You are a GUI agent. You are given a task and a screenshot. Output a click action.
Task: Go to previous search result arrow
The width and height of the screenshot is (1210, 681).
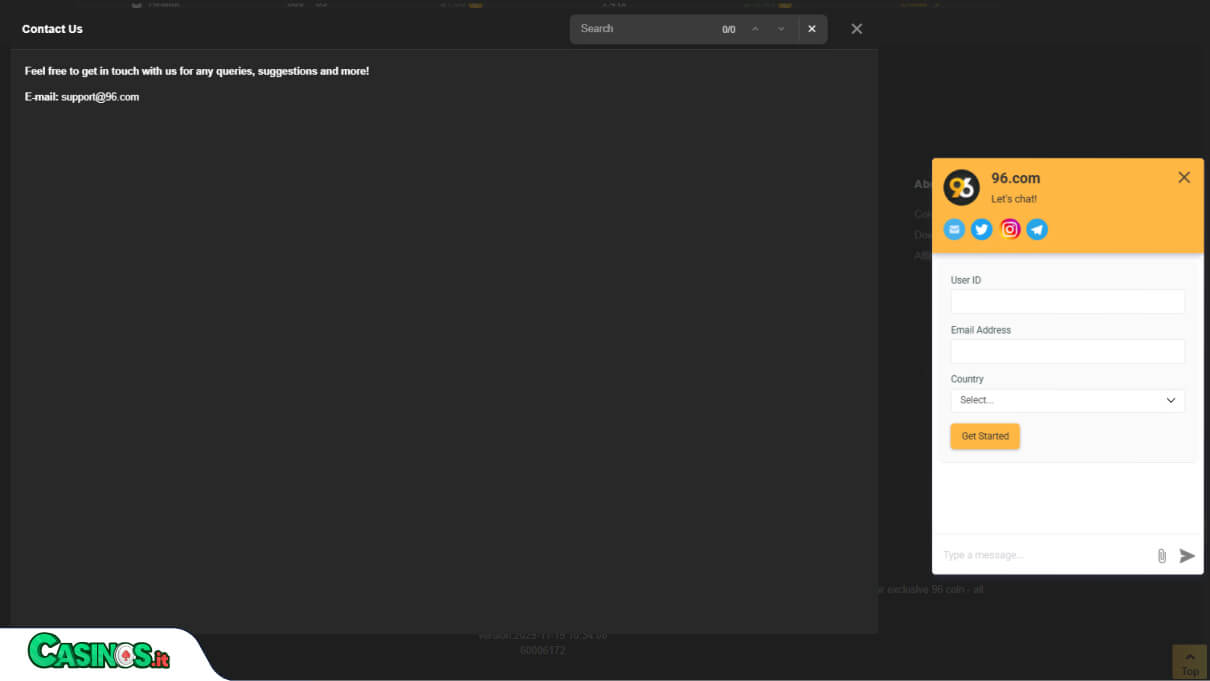(755, 29)
